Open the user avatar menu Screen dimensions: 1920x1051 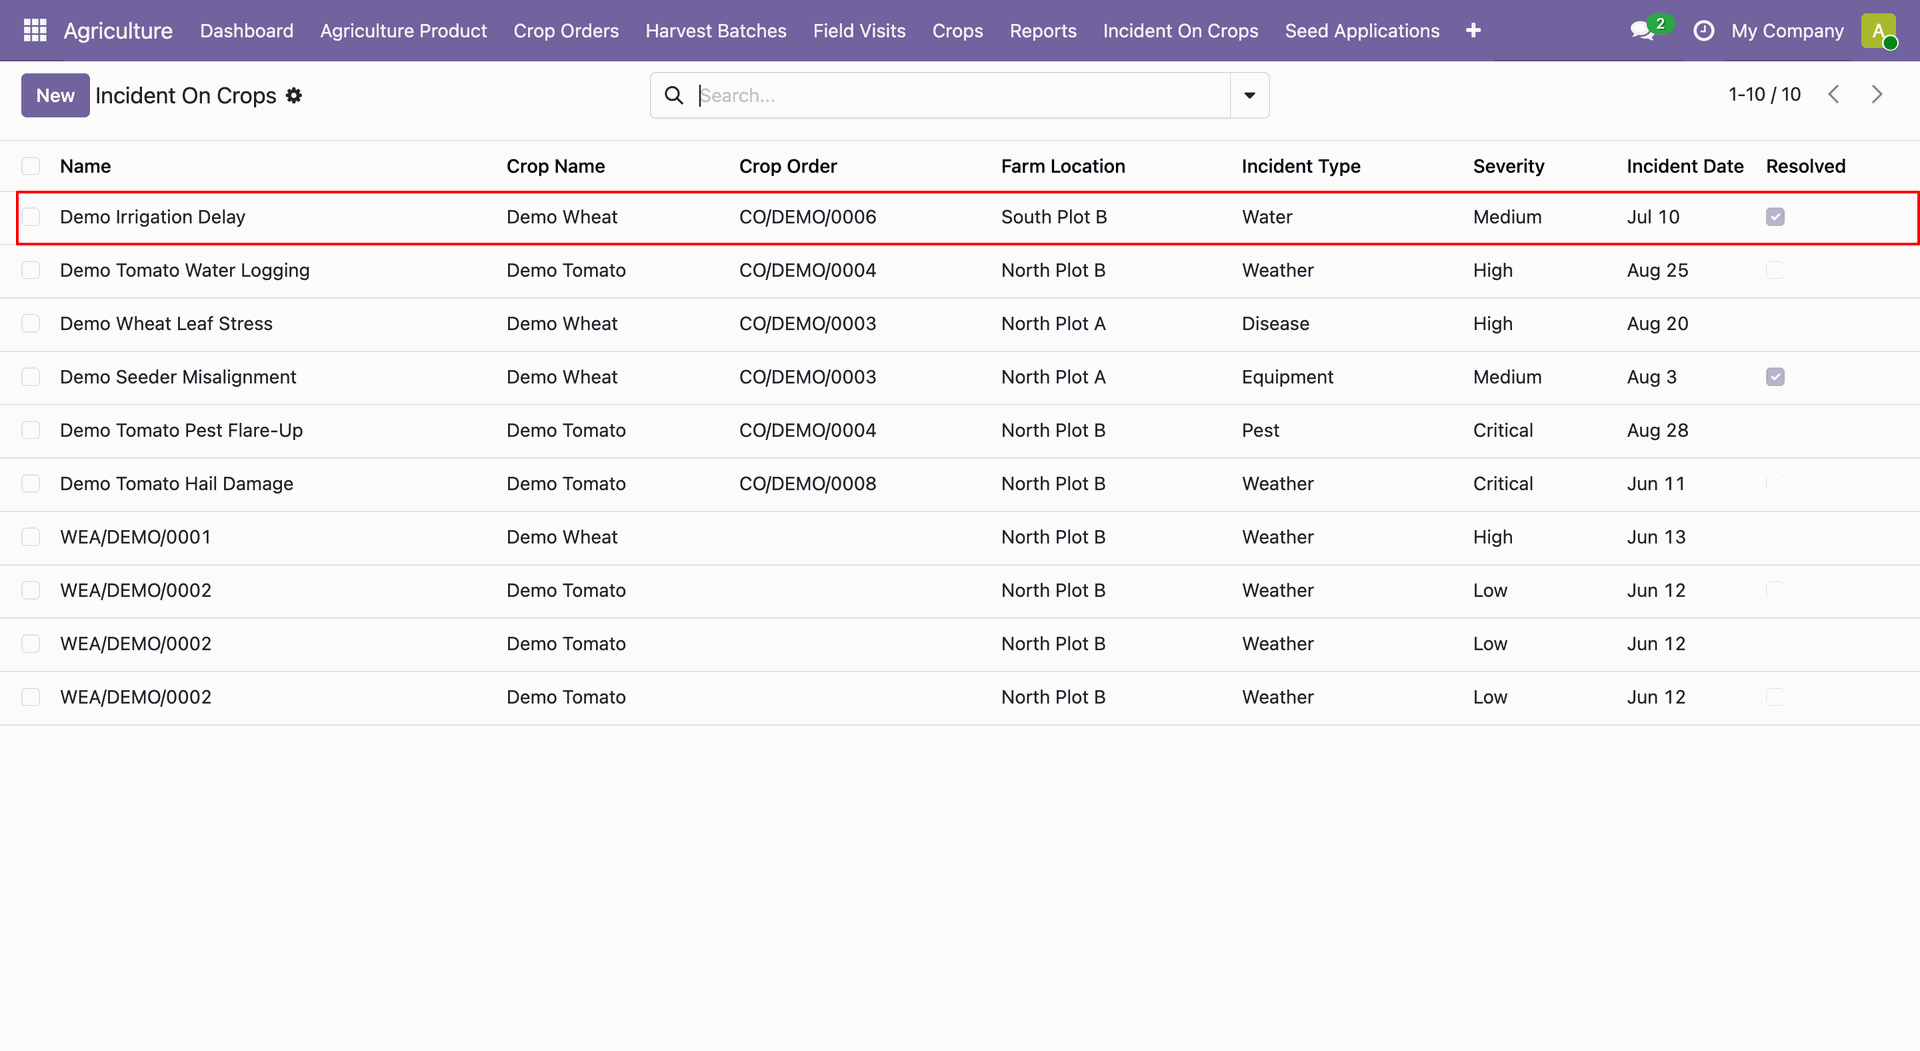[1879, 31]
